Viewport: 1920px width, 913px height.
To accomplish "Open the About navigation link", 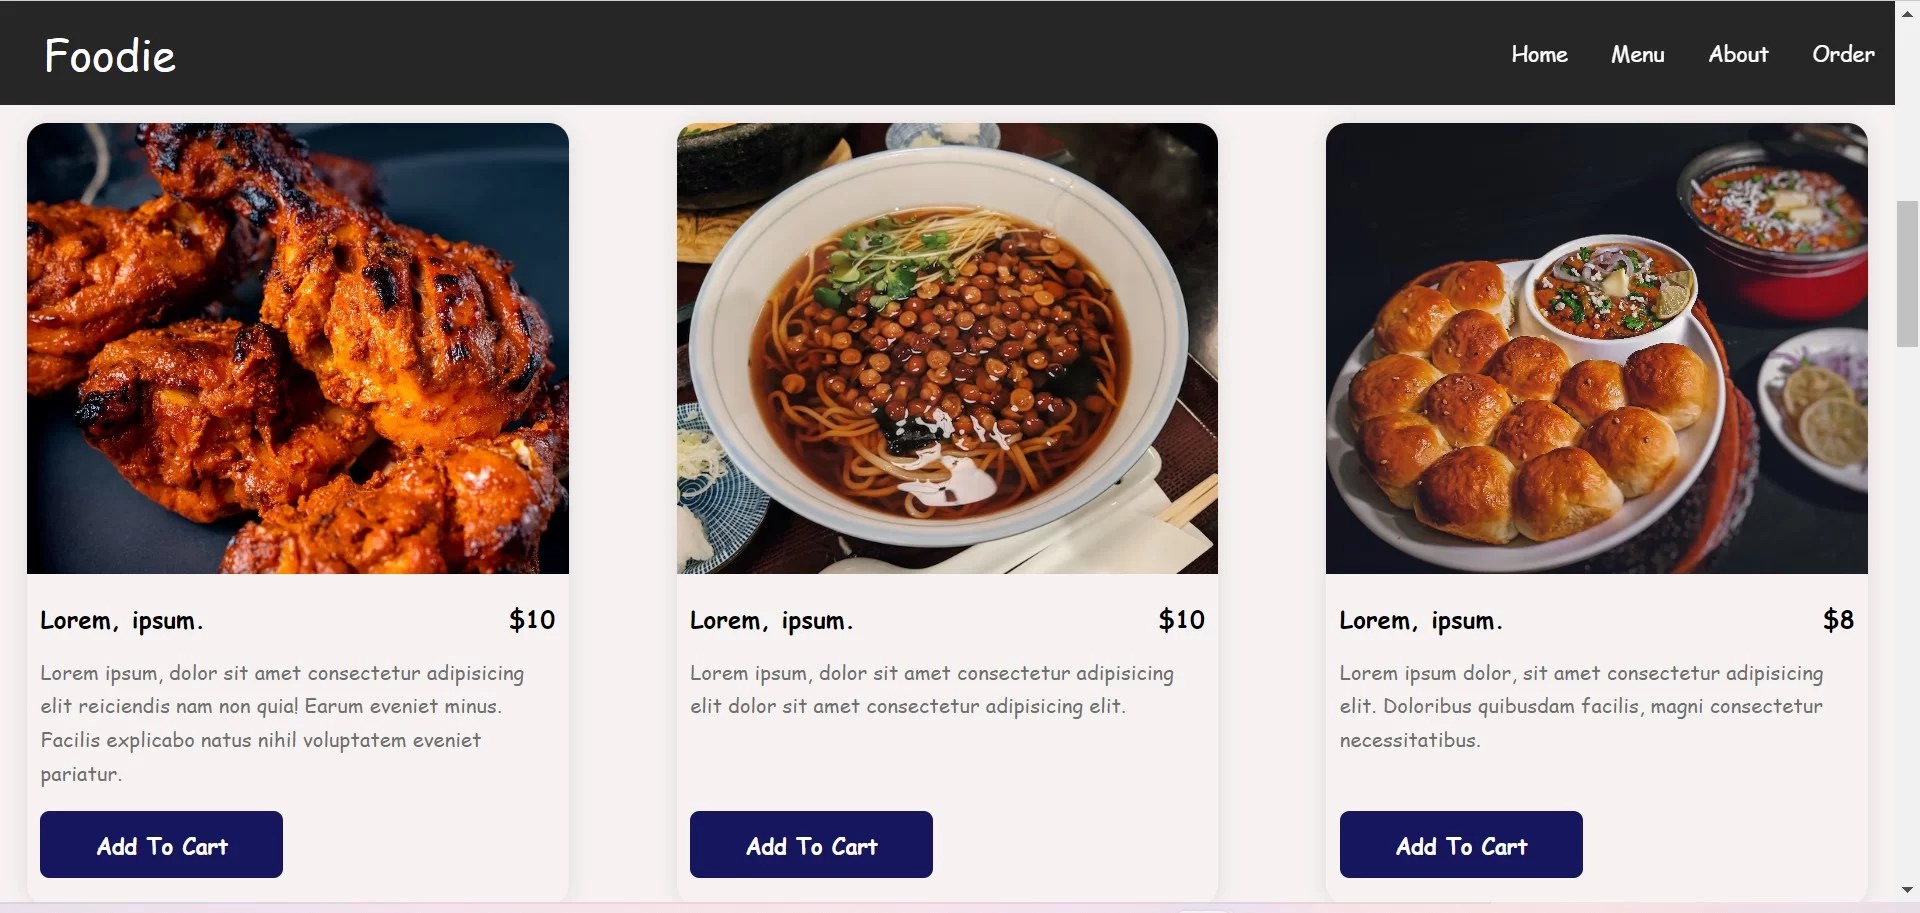I will coord(1737,54).
